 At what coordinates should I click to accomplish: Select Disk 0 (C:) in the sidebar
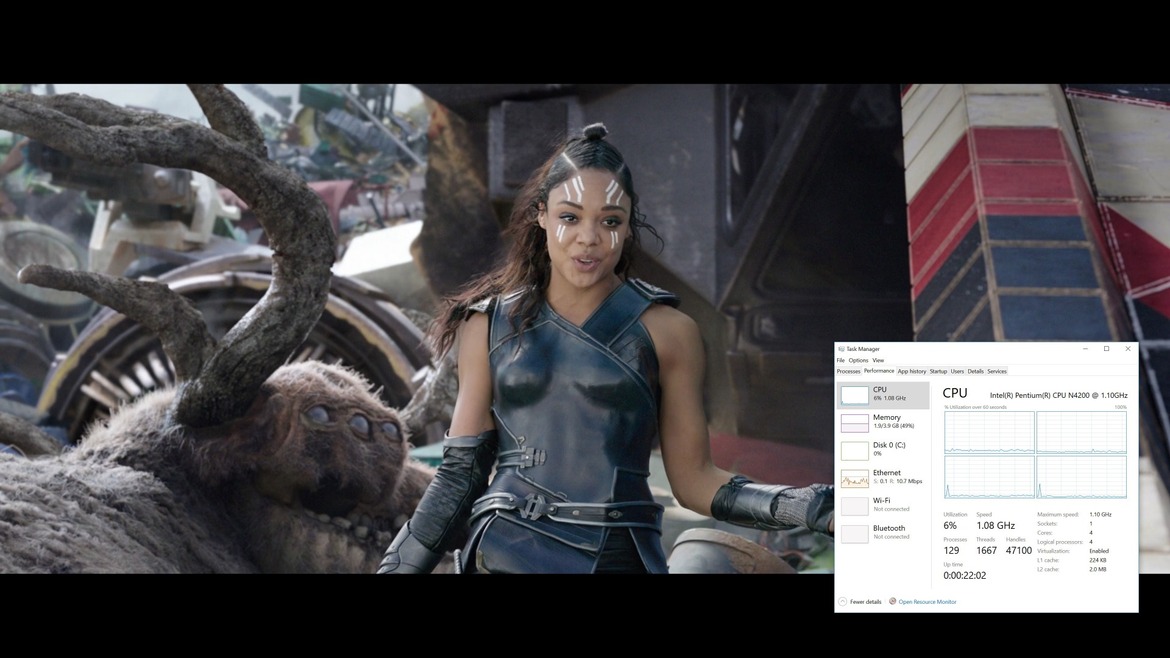click(x=883, y=450)
